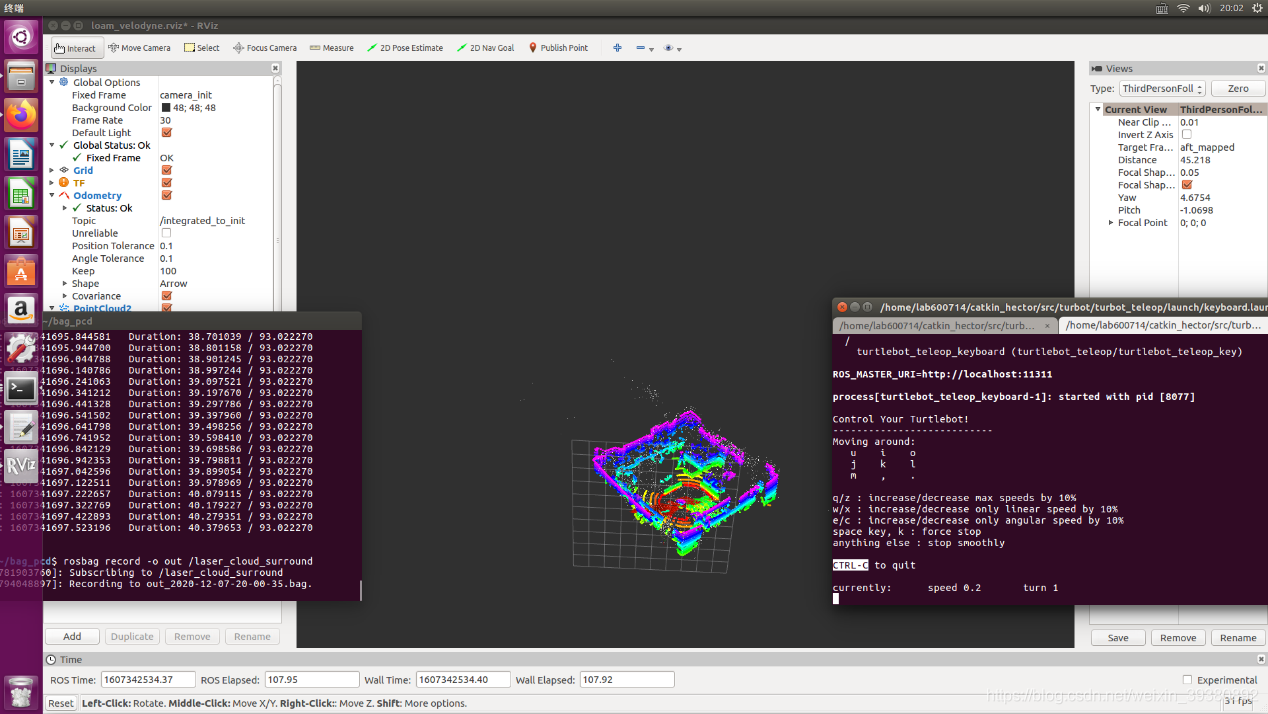Click the Add display button
The width and height of the screenshot is (1268, 714).
[x=72, y=636]
